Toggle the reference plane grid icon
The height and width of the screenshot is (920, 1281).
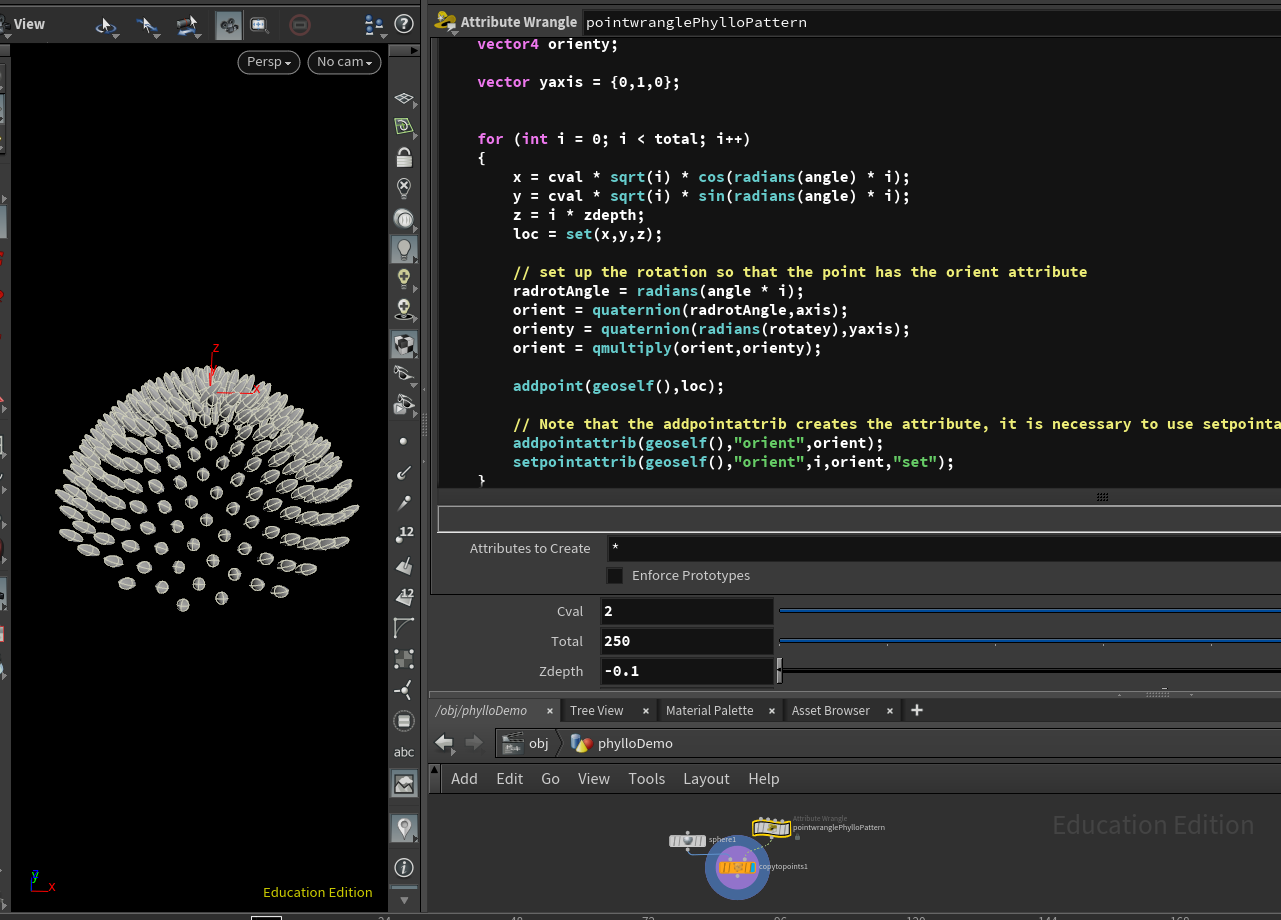pyautogui.click(x=404, y=100)
